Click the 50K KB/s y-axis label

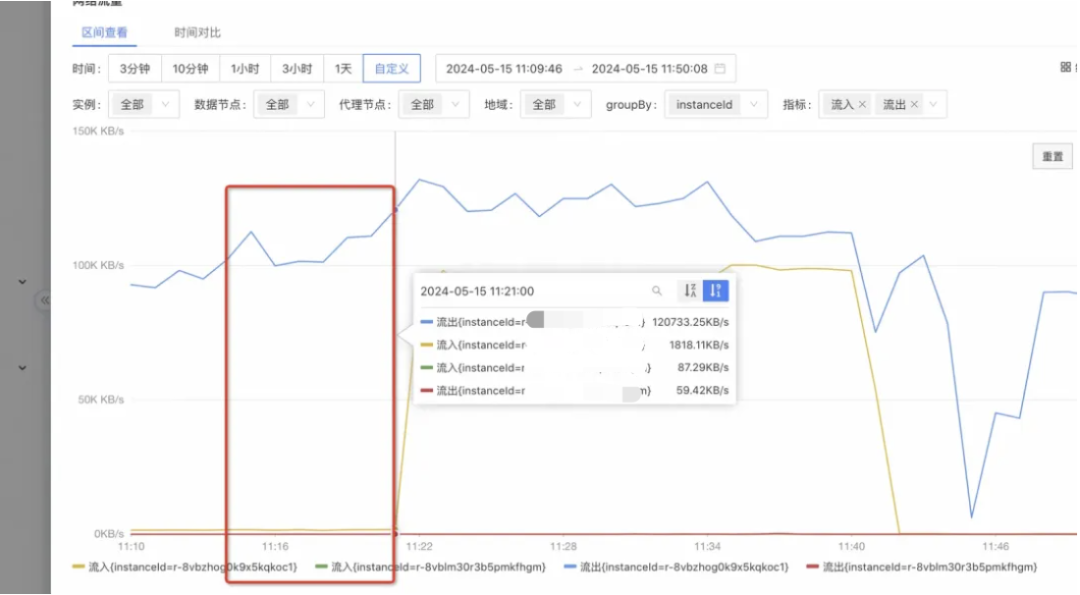[x=101, y=399]
